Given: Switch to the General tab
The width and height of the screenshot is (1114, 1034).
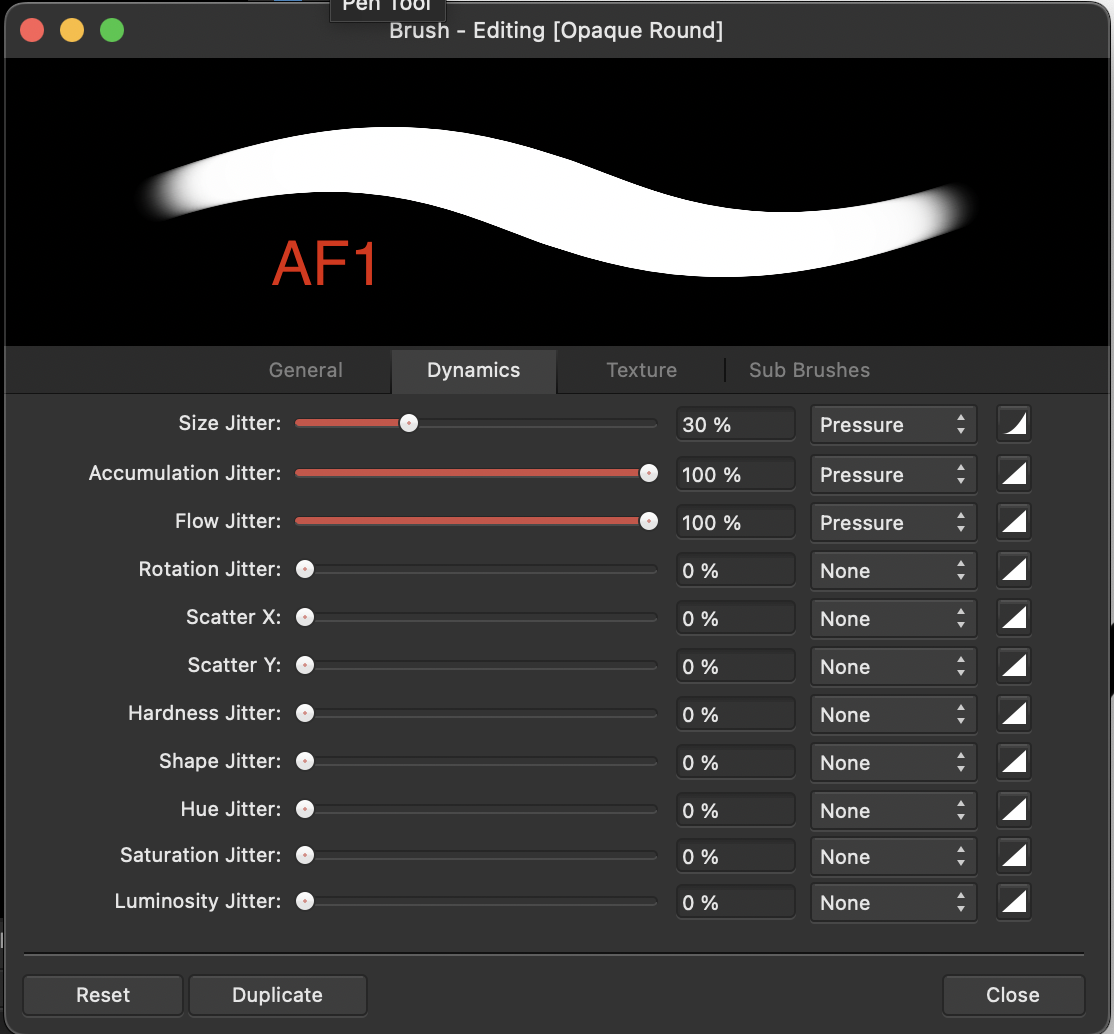Looking at the screenshot, I should [x=305, y=370].
